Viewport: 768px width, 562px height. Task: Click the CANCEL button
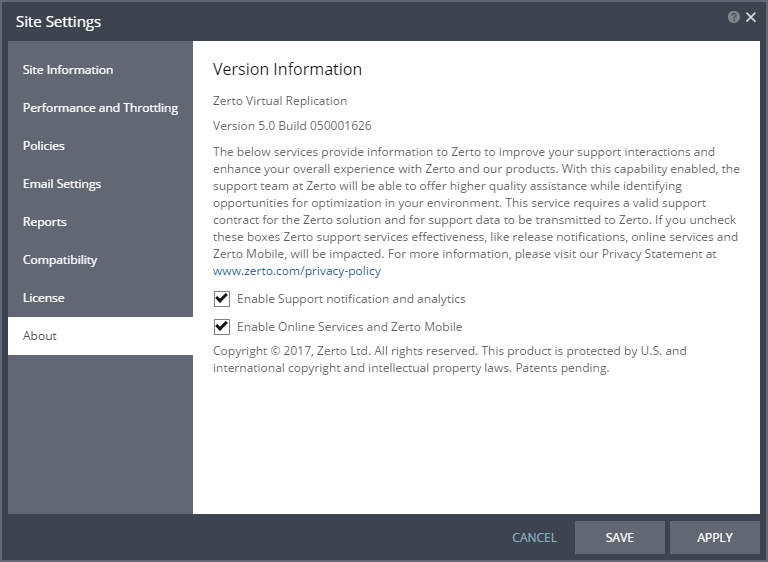534,538
